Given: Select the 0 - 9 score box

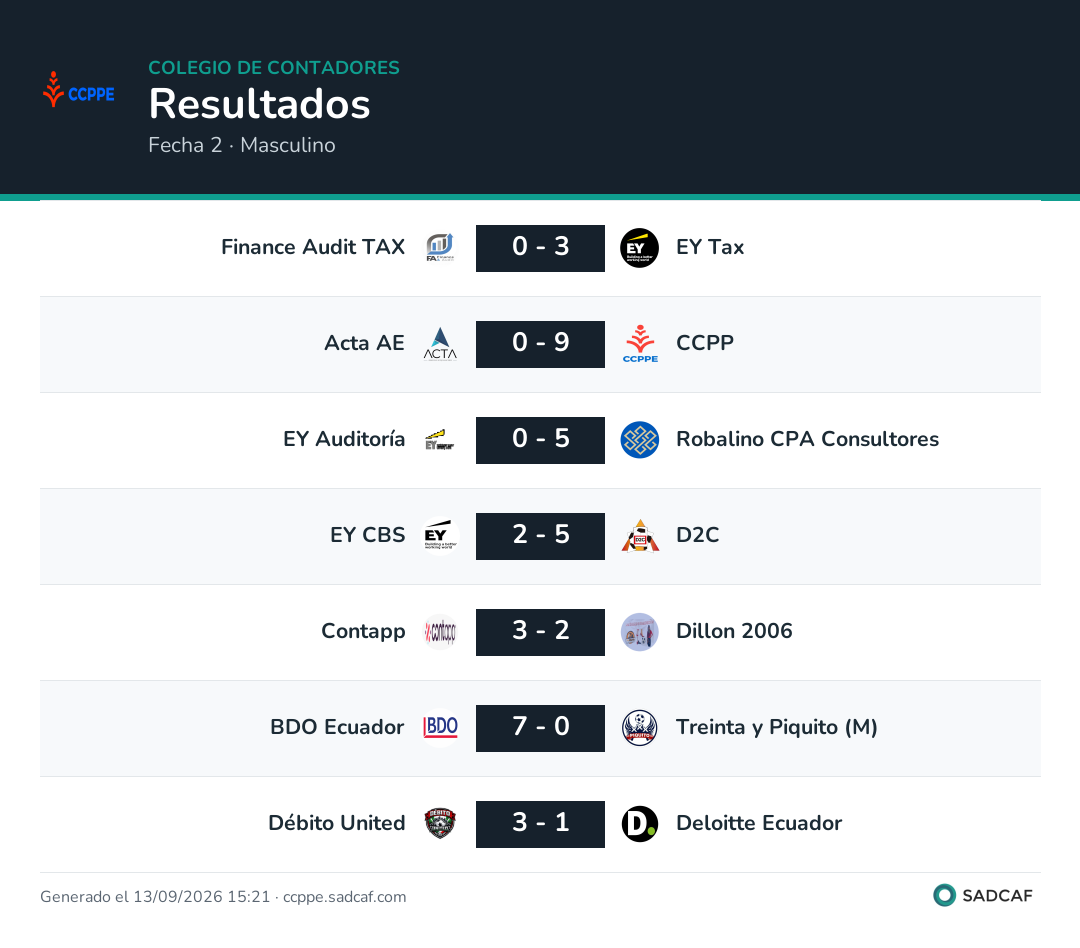Looking at the screenshot, I should click(540, 344).
